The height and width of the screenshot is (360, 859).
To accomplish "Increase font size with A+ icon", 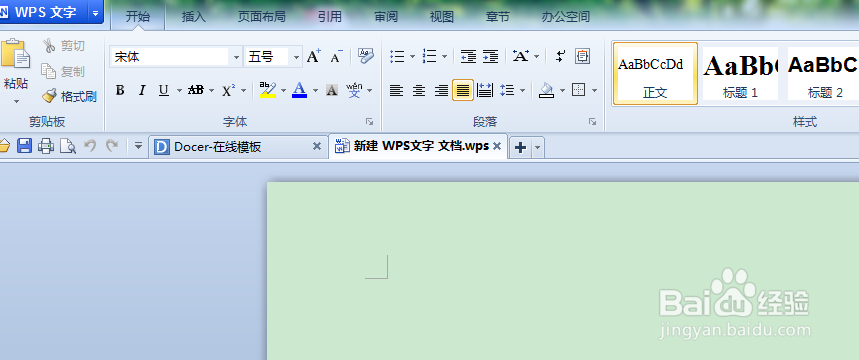I will (313, 56).
